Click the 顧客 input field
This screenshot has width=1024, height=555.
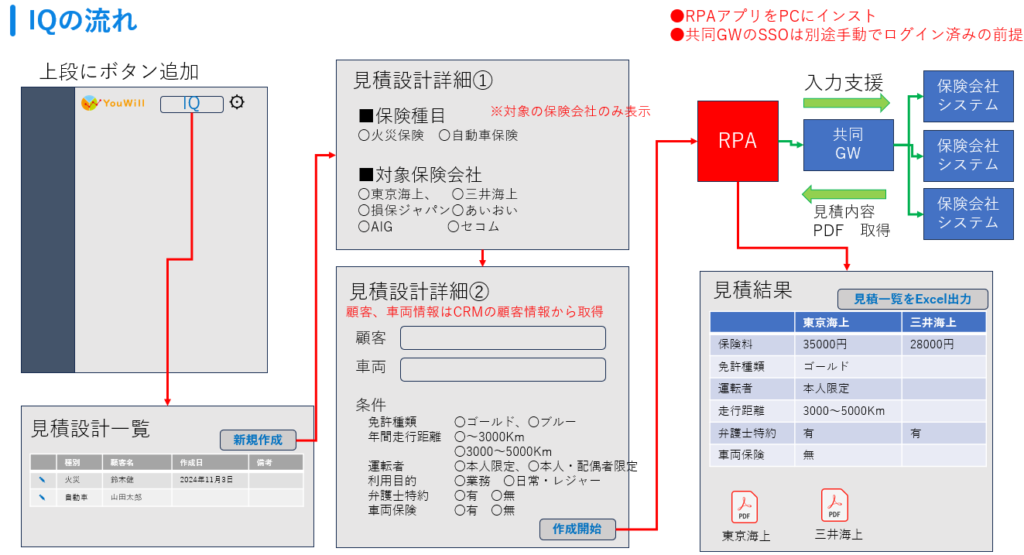(502, 338)
